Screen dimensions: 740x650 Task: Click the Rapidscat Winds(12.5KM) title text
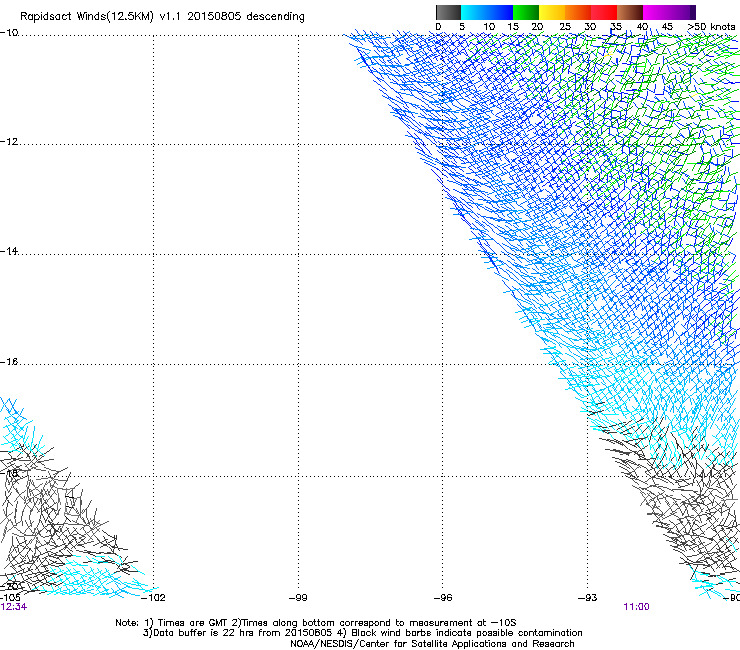tap(162, 17)
